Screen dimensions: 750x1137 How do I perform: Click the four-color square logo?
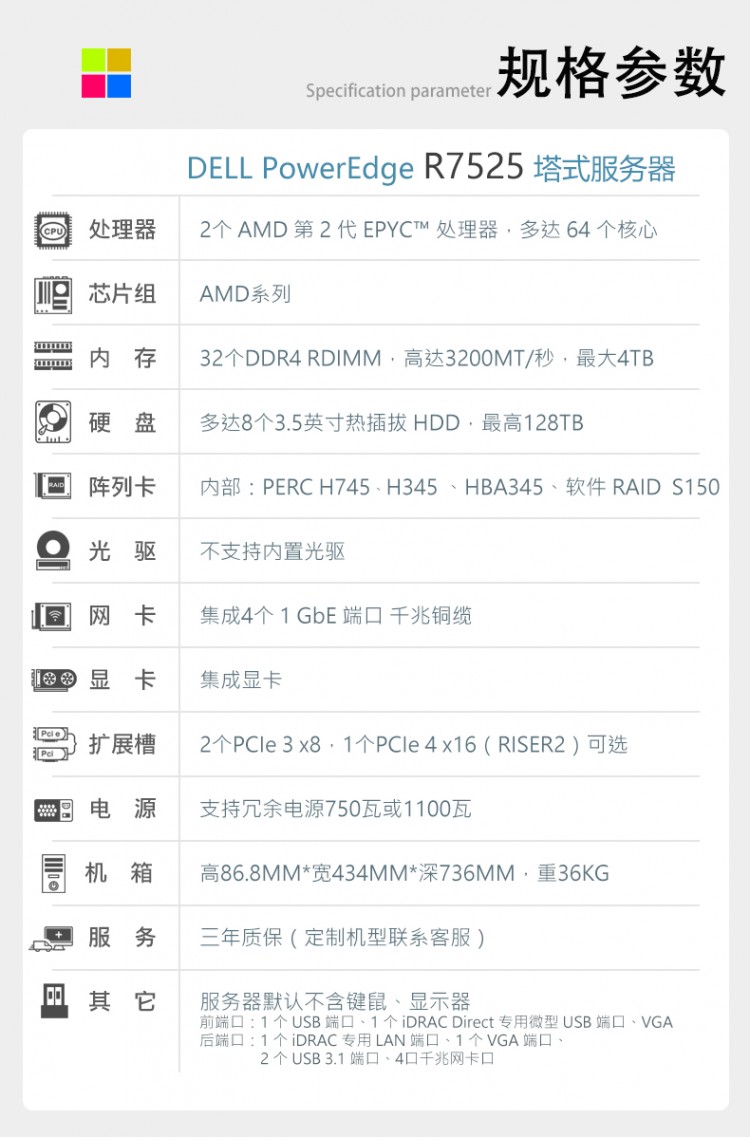point(106,73)
